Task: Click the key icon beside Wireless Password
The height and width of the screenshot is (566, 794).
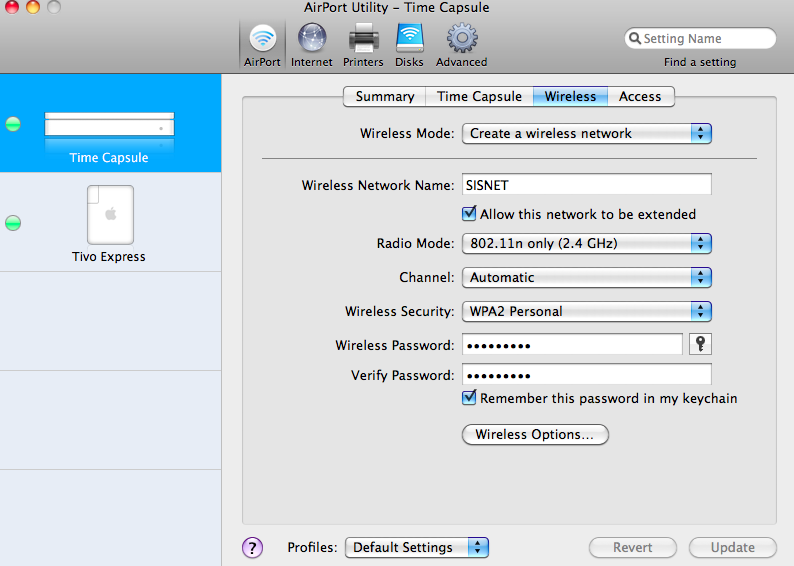Action: [x=700, y=344]
